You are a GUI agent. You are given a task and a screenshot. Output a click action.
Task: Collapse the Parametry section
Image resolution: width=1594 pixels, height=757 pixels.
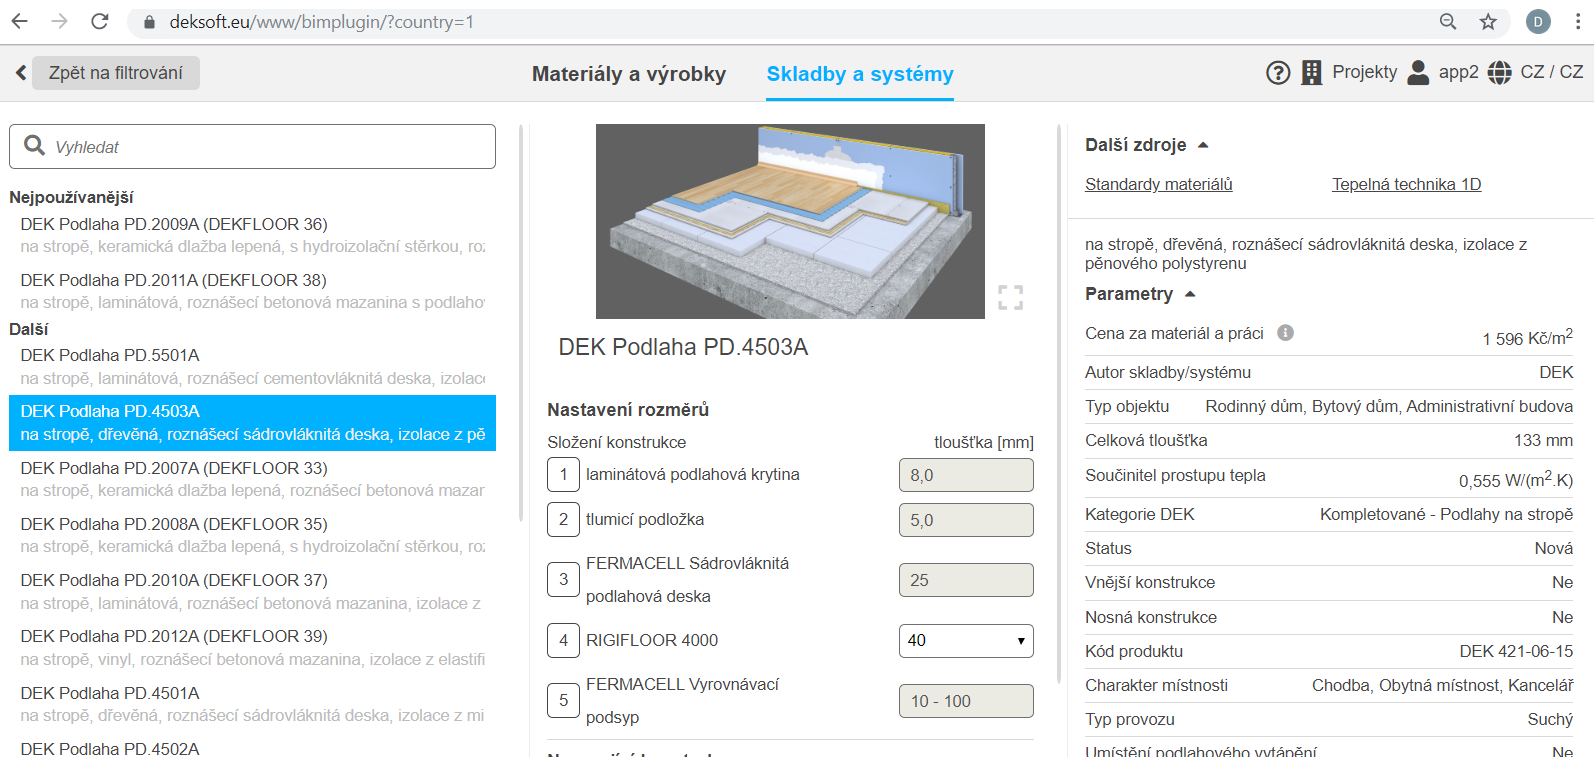1190,294
